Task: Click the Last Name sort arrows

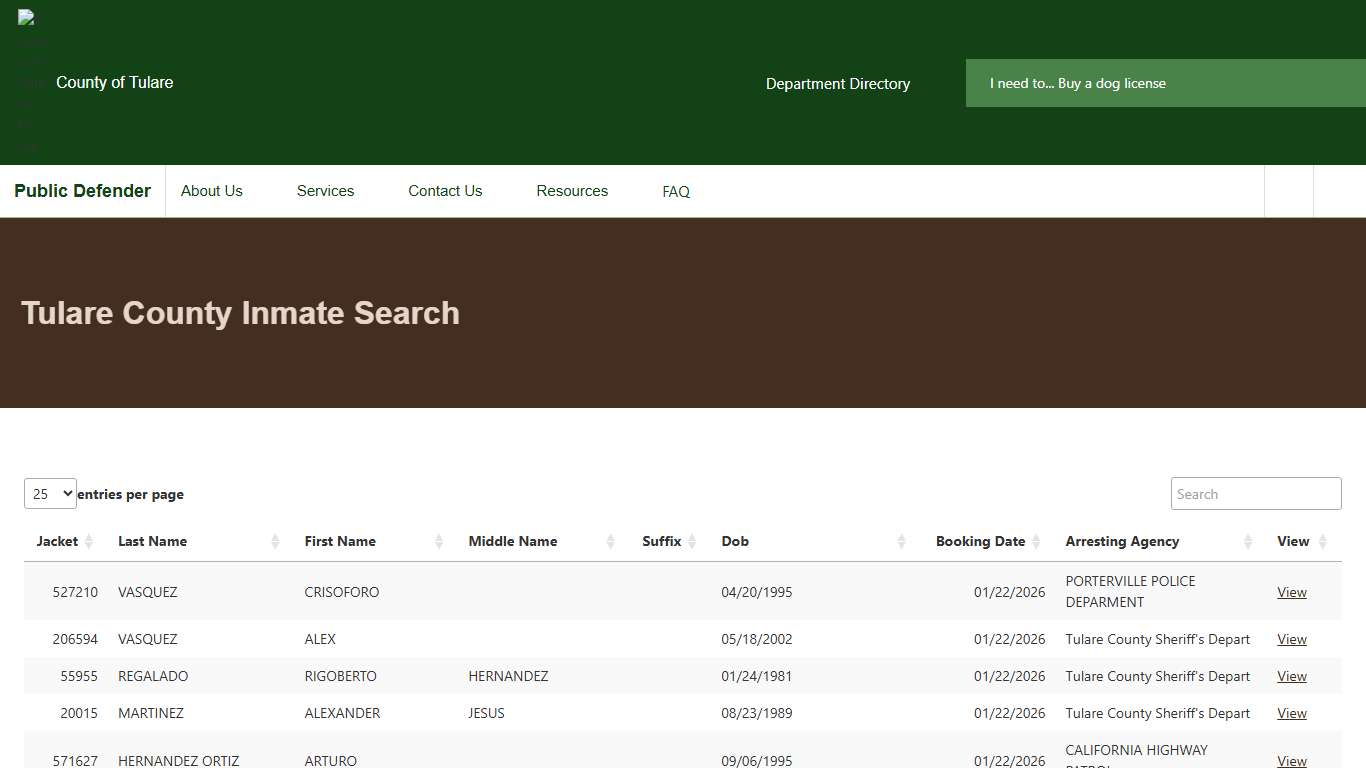Action: [277, 541]
